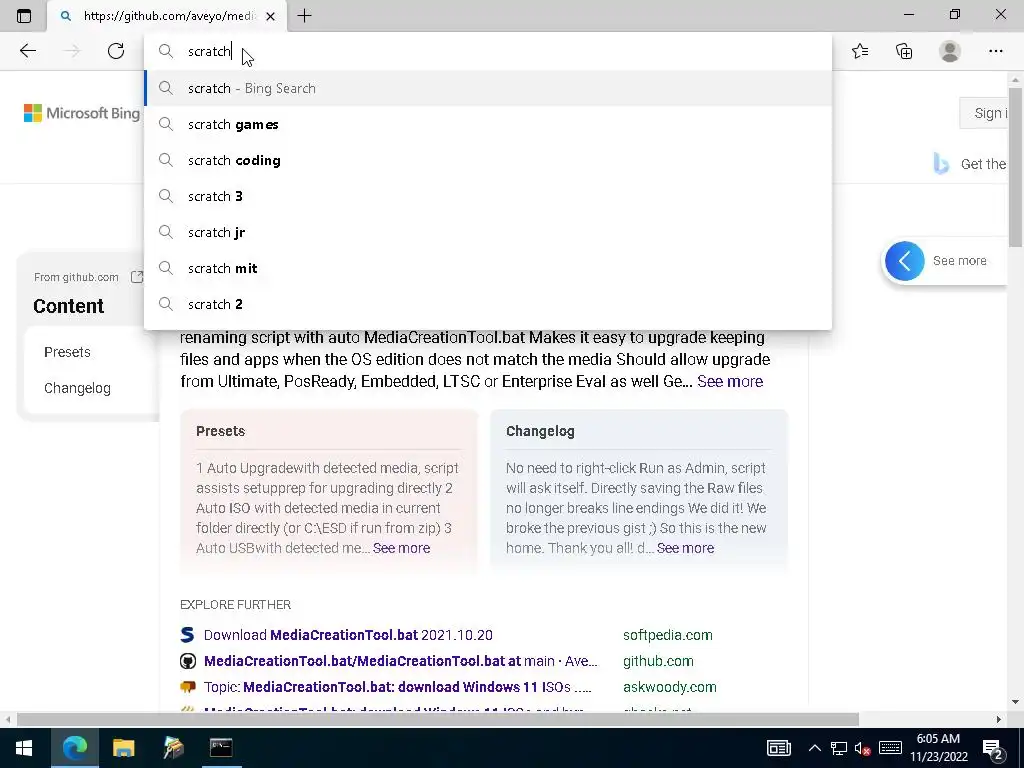1024x768 pixels.
Task: Click the askwoody.com domain text
Action: pos(669,687)
